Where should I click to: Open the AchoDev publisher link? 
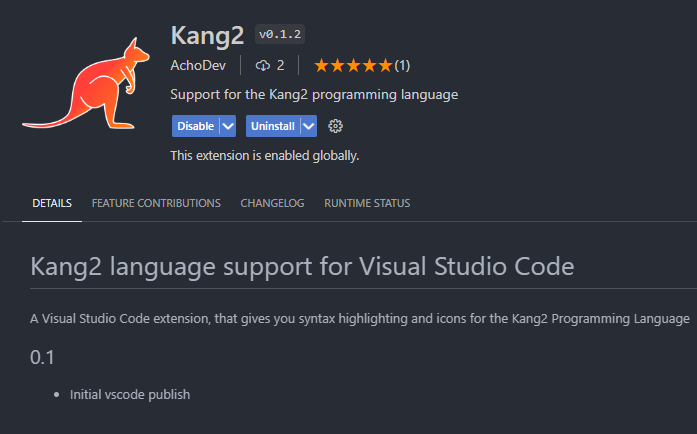[x=198, y=66]
